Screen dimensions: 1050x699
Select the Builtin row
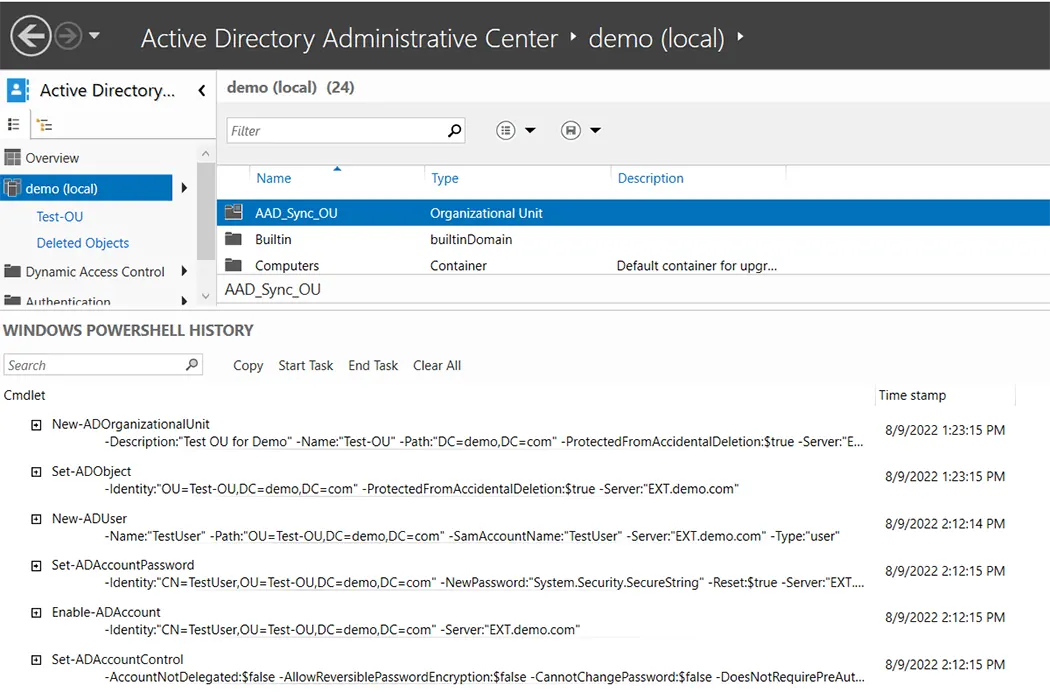(x=633, y=239)
